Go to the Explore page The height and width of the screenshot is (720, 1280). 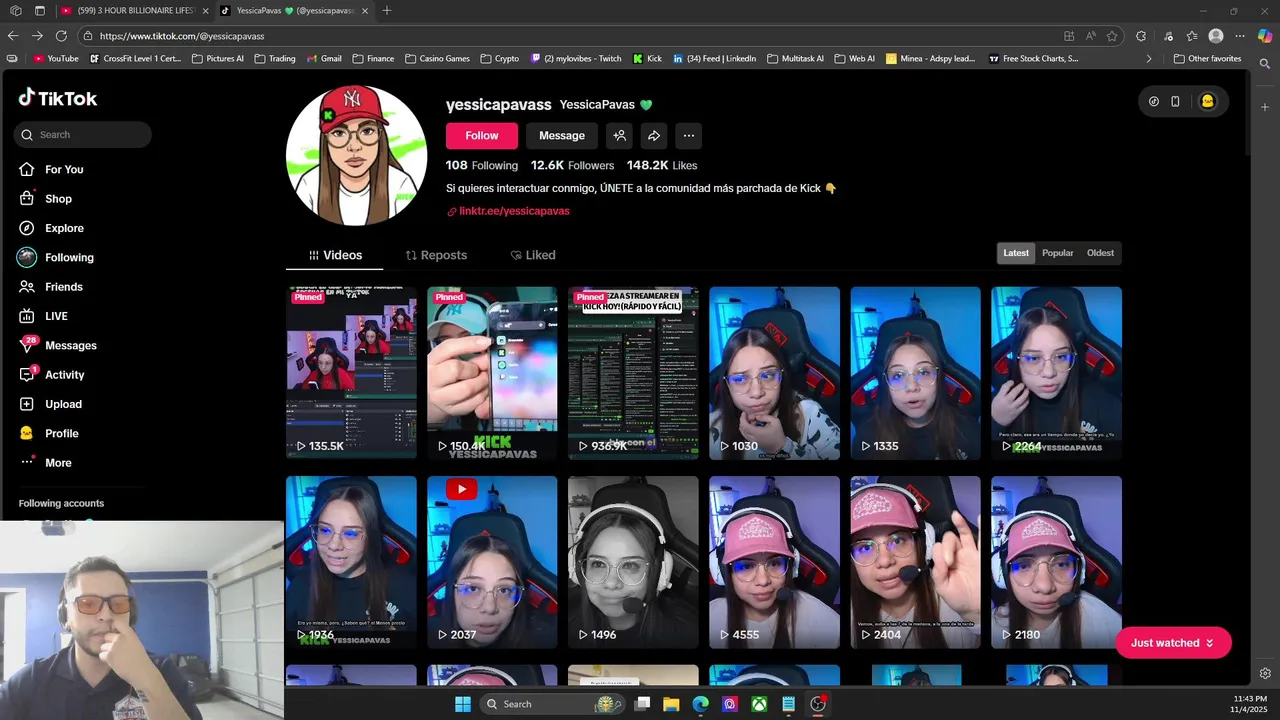point(51,228)
